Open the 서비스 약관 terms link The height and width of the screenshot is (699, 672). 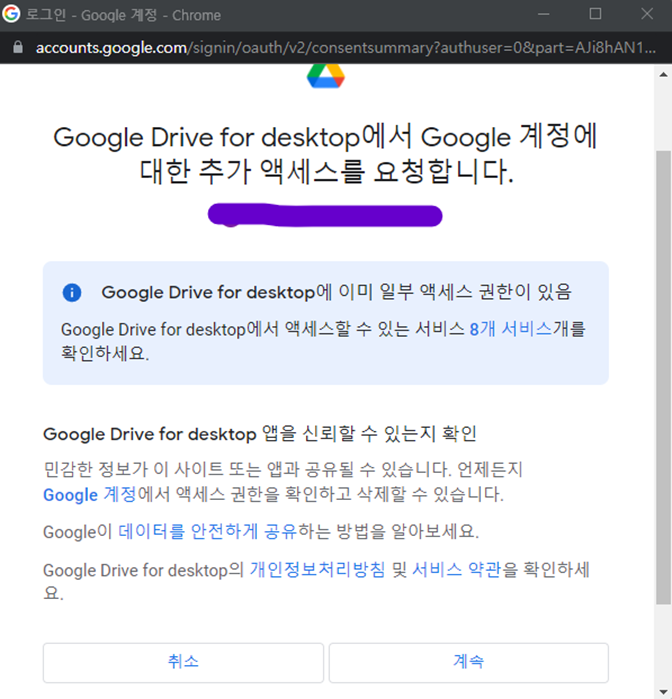point(457,570)
